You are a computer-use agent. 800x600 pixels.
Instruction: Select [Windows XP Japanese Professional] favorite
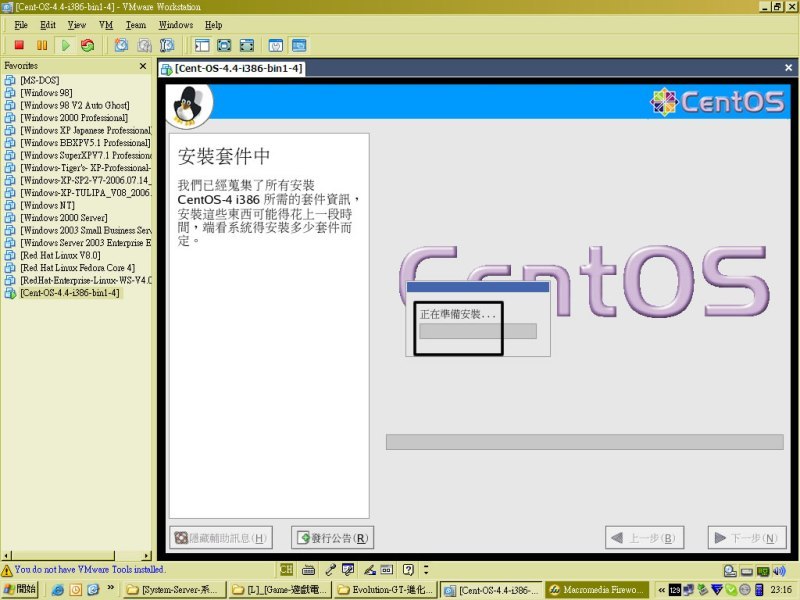coord(86,130)
